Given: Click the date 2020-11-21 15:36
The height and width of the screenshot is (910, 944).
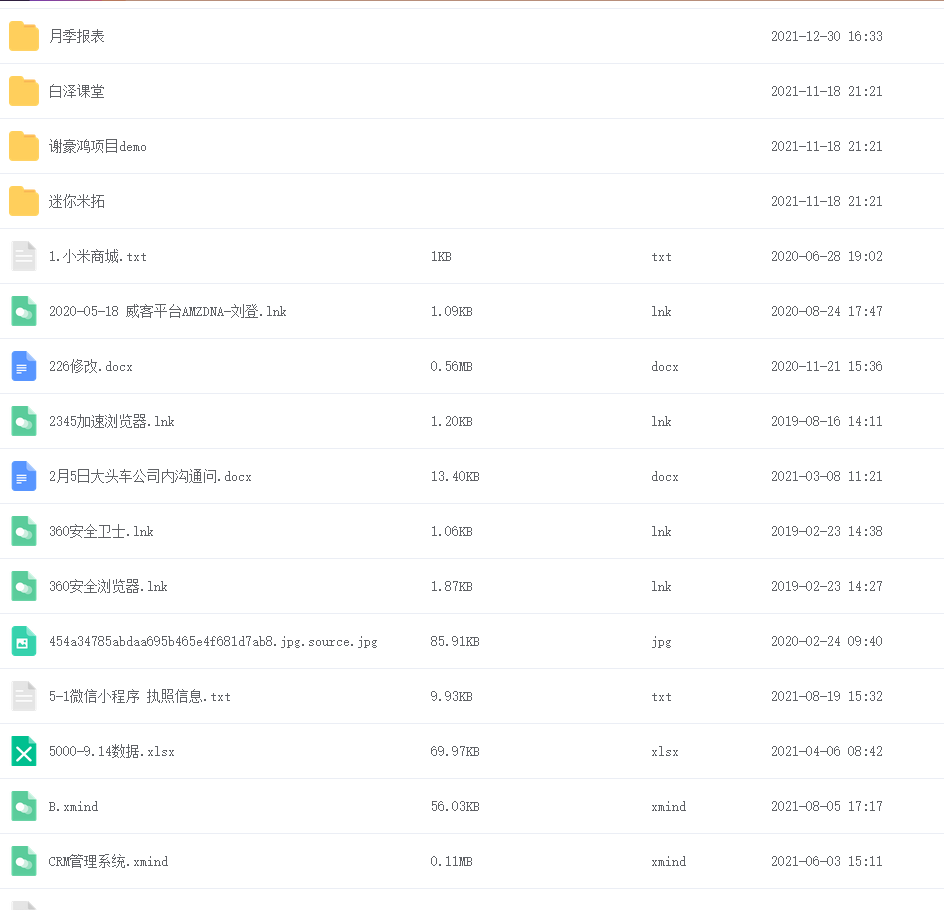Looking at the screenshot, I should [827, 367].
